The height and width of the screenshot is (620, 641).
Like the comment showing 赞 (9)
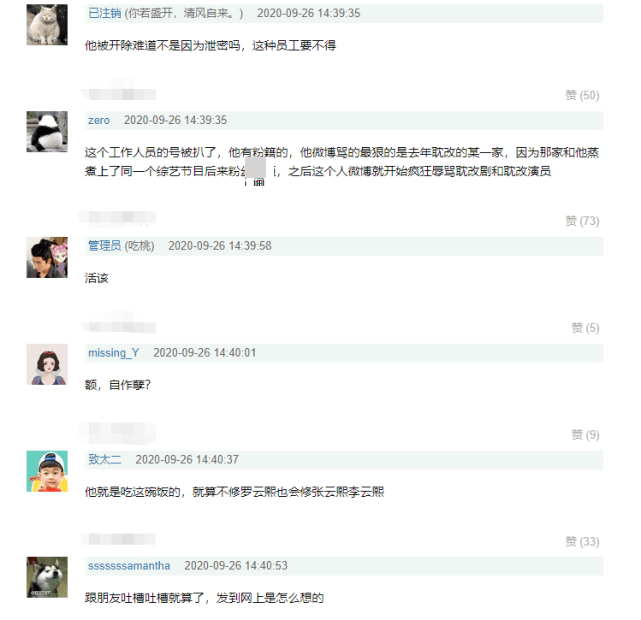pos(585,435)
